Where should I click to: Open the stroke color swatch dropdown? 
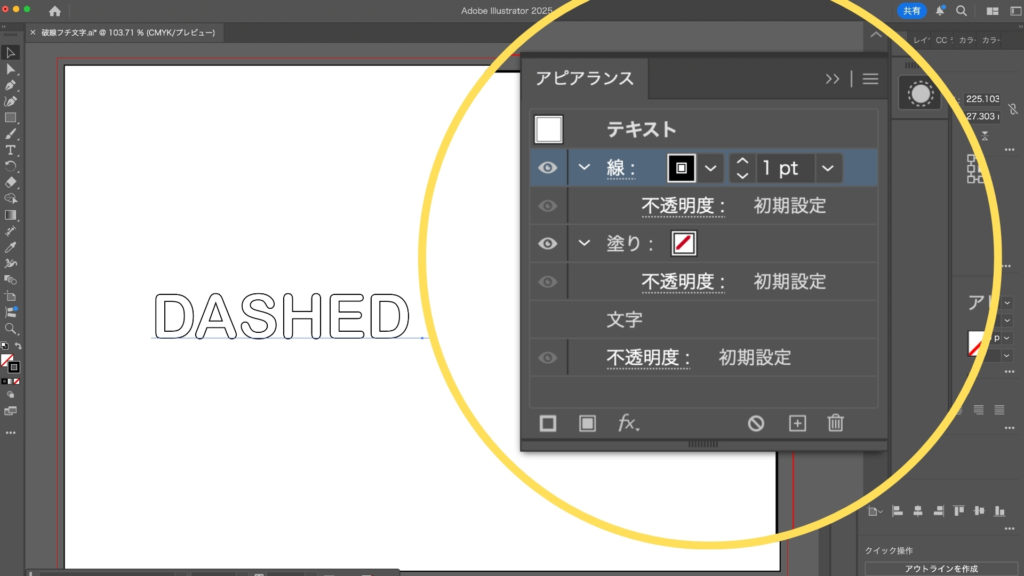711,168
